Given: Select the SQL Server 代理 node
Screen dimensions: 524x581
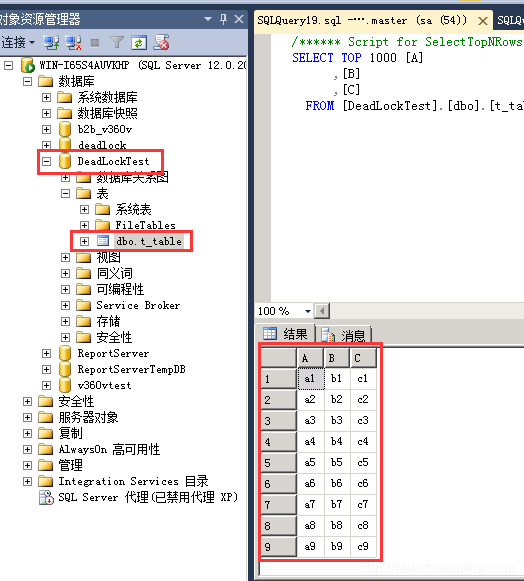Looking at the screenshot, I should tap(138, 497).
